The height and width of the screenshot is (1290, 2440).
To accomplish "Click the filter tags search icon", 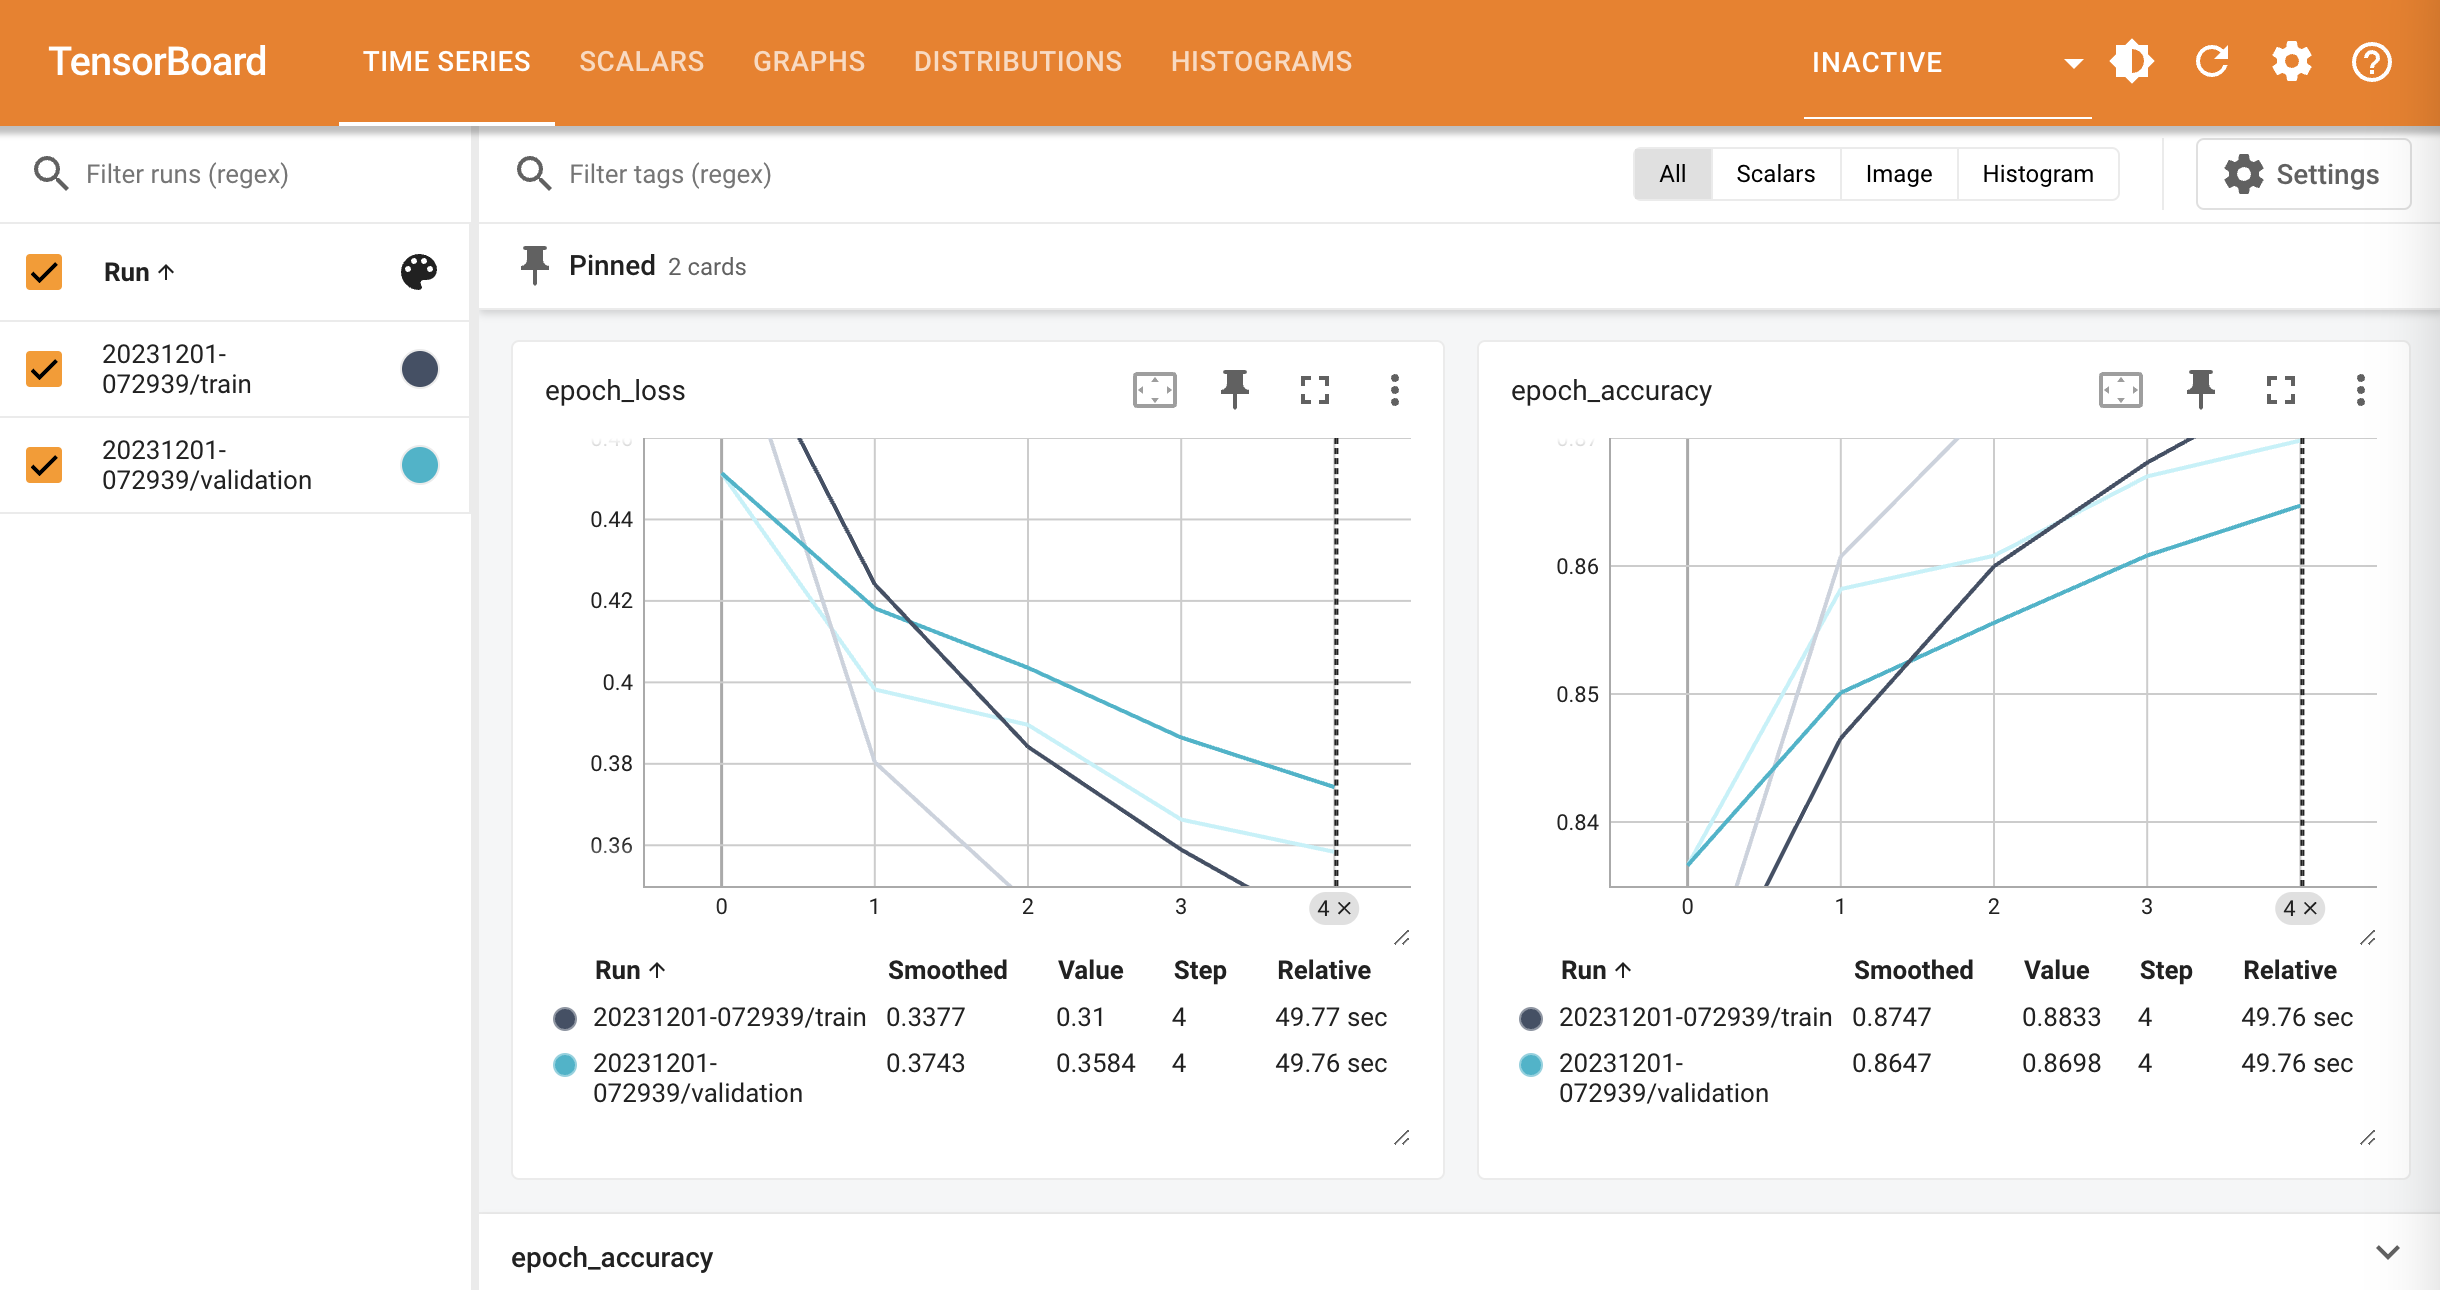I will (534, 174).
